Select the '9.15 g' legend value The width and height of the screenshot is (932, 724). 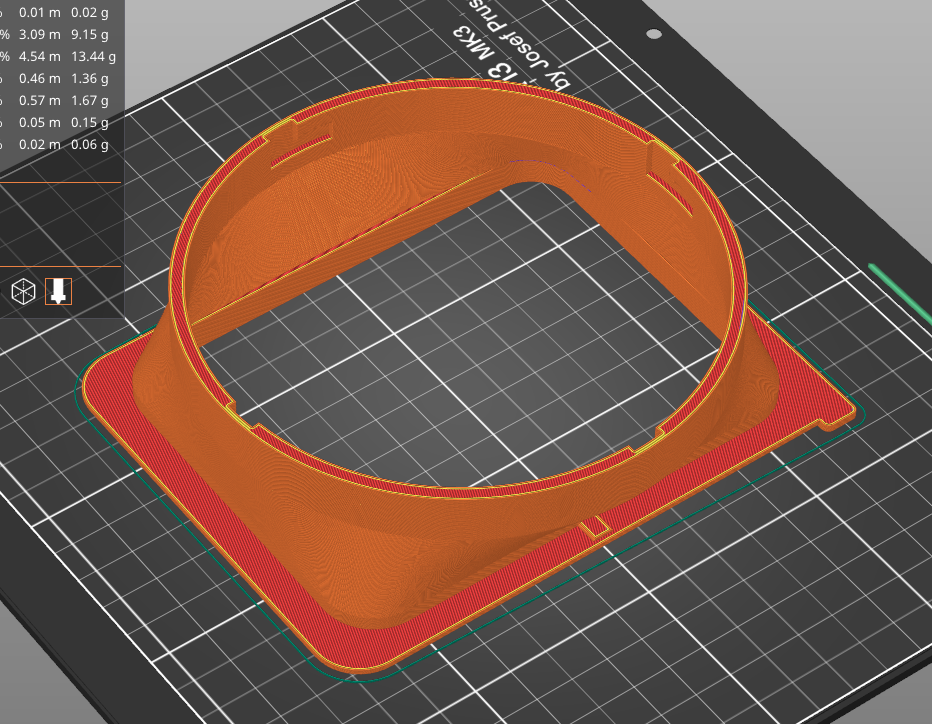point(90,34)
